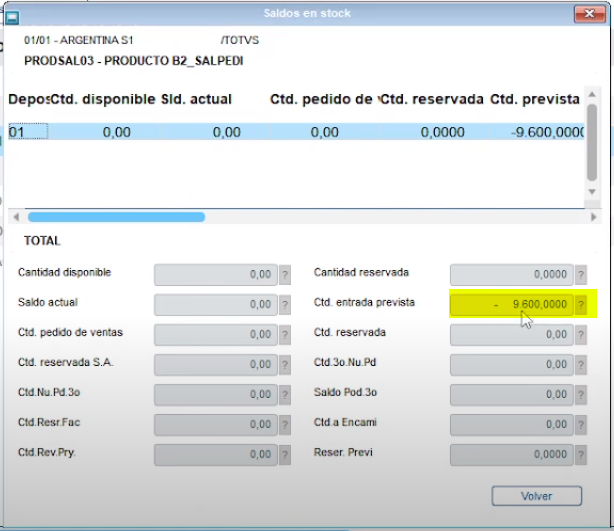Open help for Saldo Pod.3o field
This screenshot has width=614, height=531.
tap(581, 395)
